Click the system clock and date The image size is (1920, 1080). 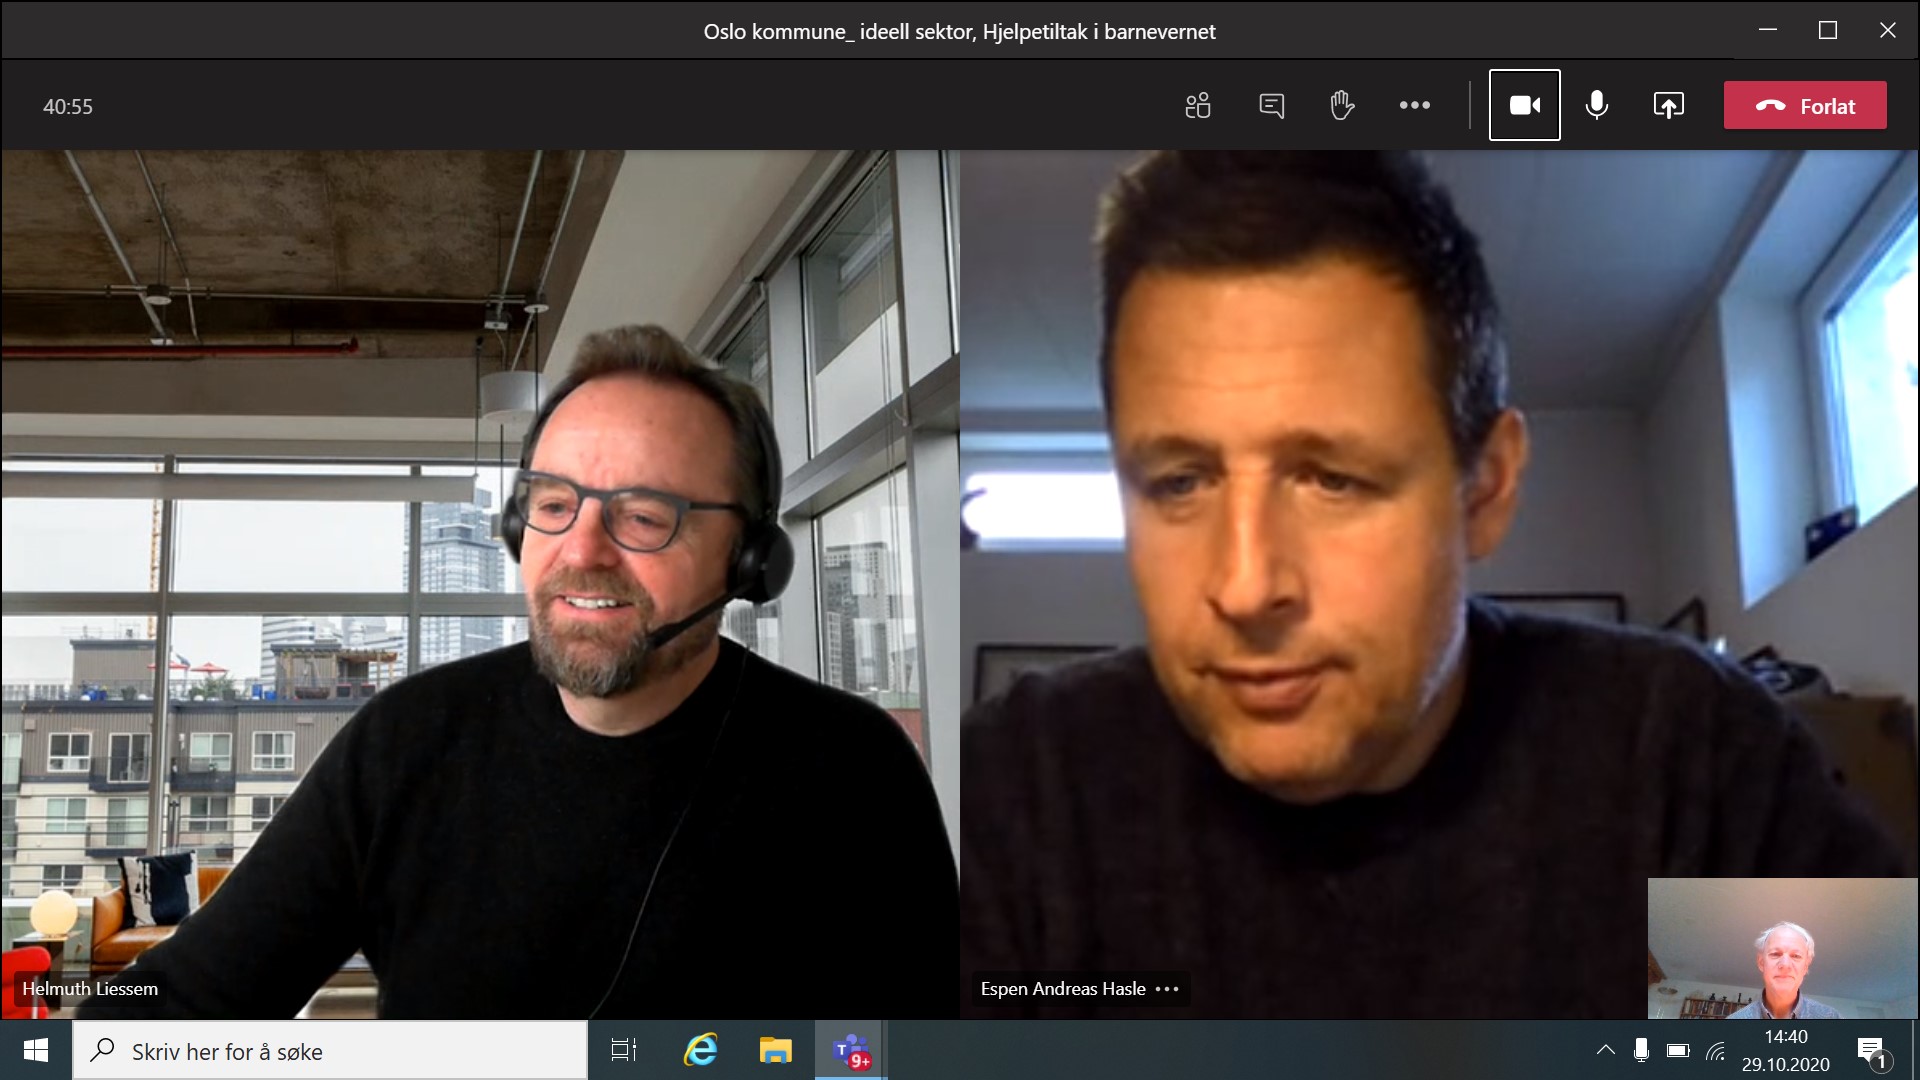coord(1785,1051)
